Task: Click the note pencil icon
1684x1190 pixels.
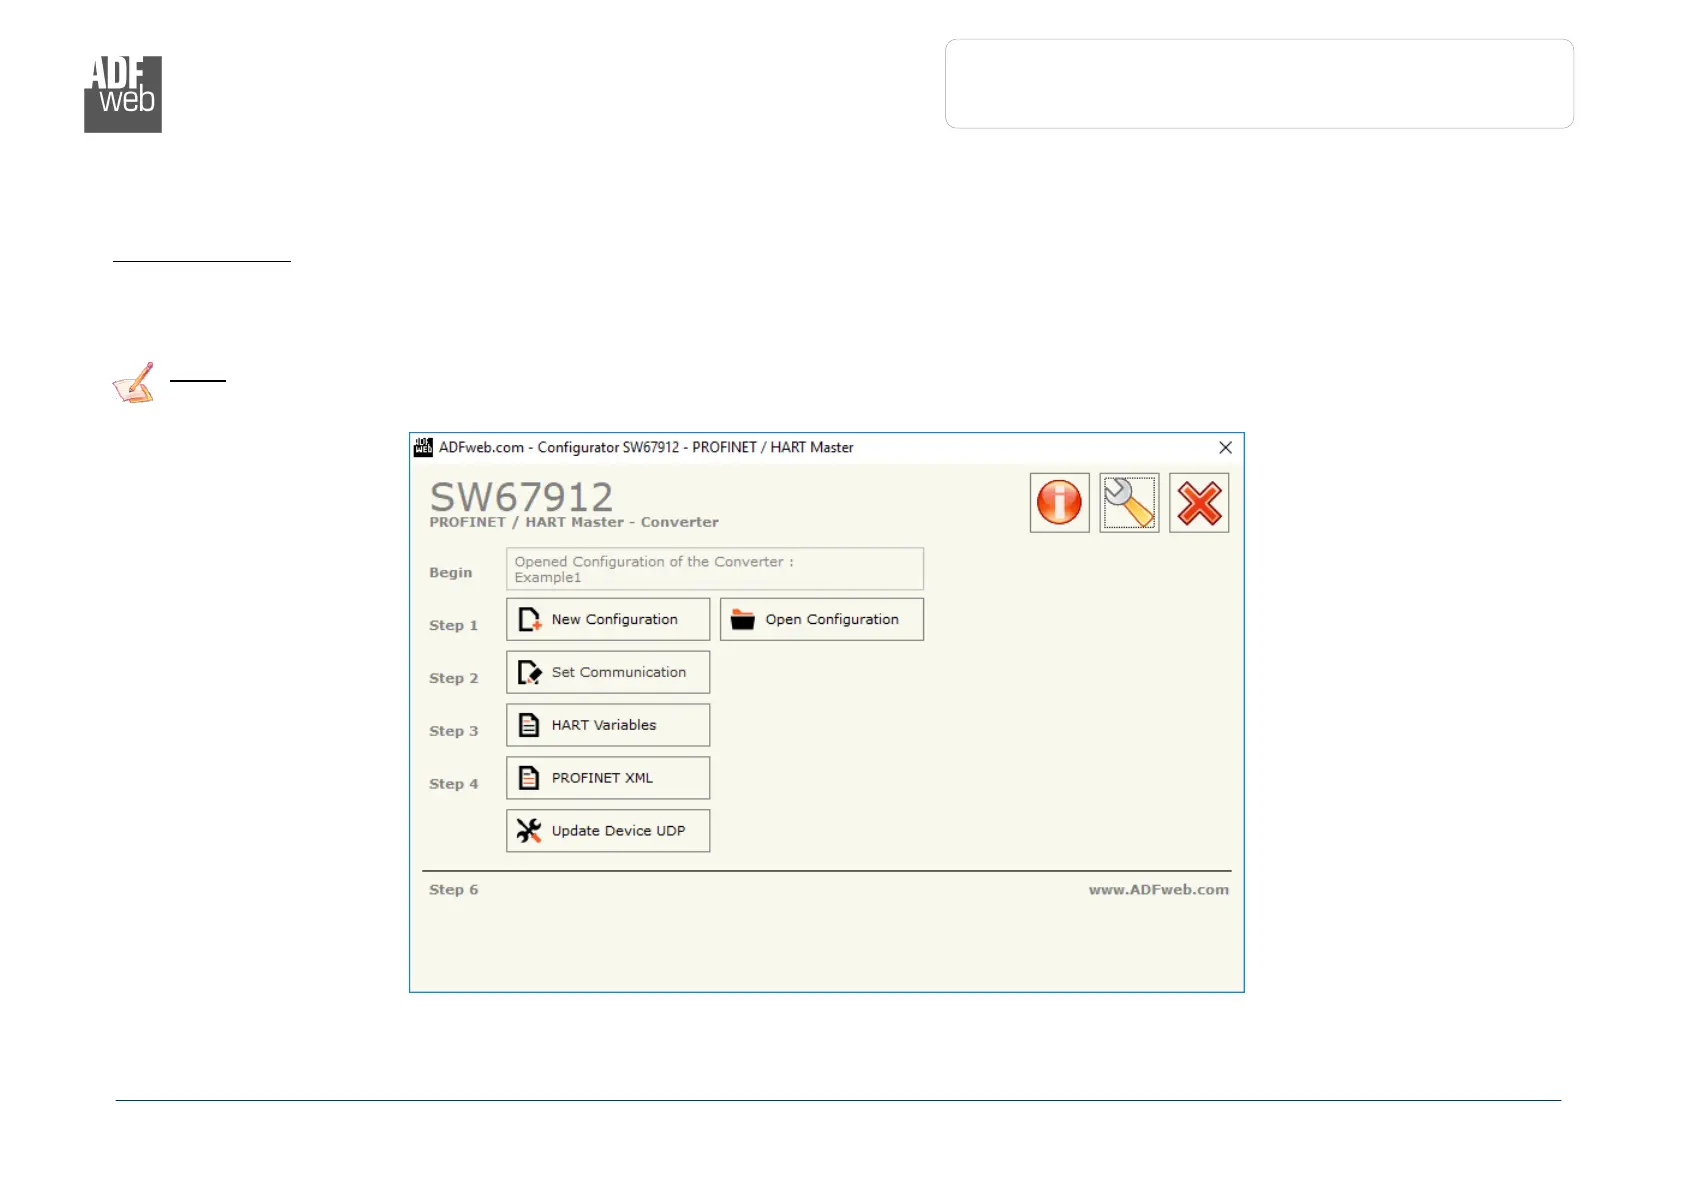Action: (134, 383)
